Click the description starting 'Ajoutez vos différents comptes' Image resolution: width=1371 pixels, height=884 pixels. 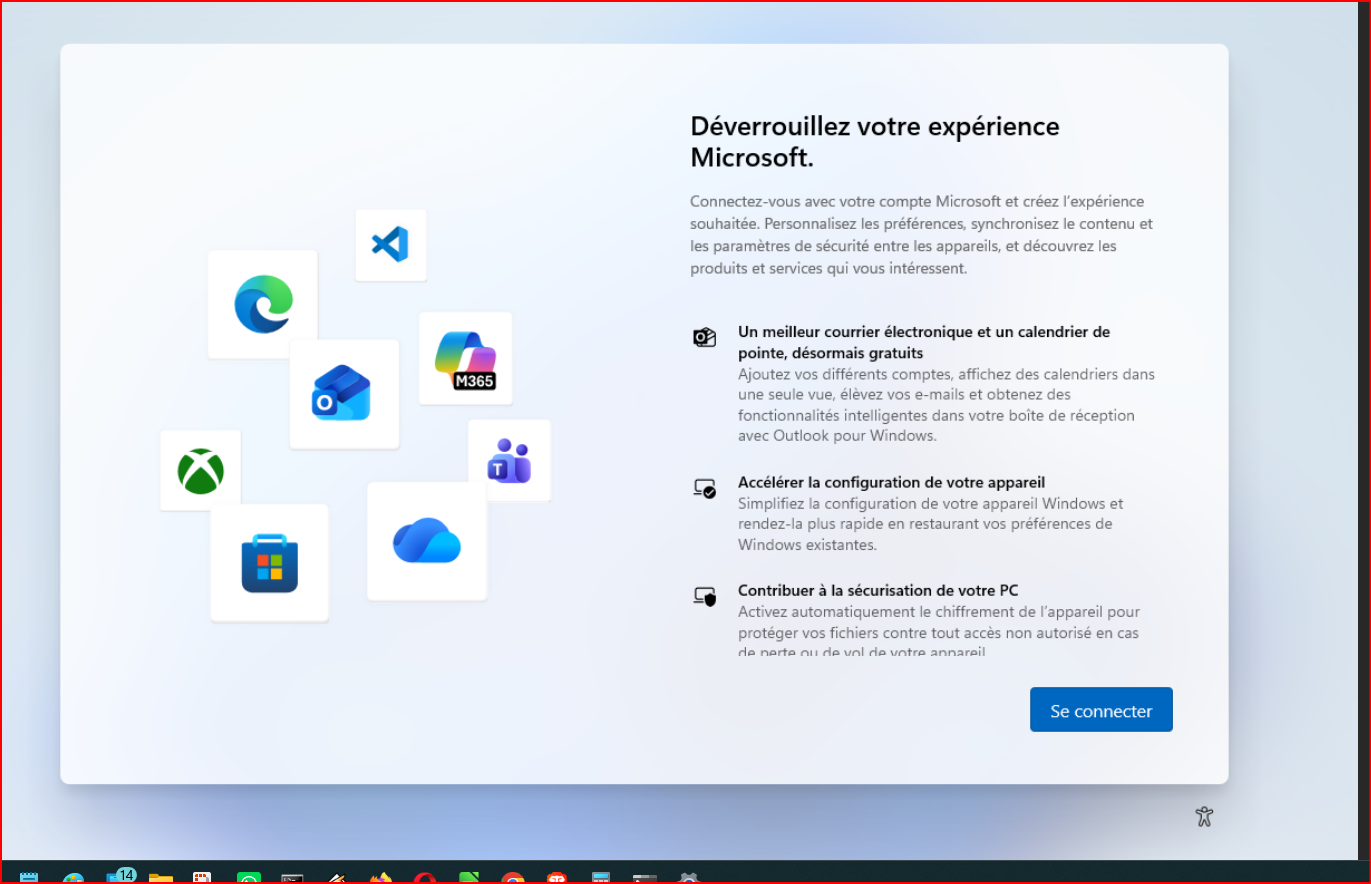[946, 405]
